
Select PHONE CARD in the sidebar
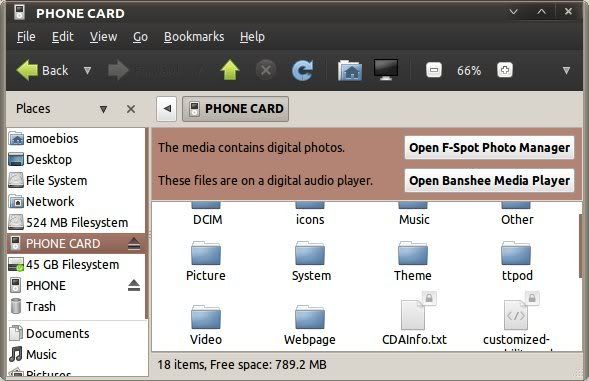[76, 243]
